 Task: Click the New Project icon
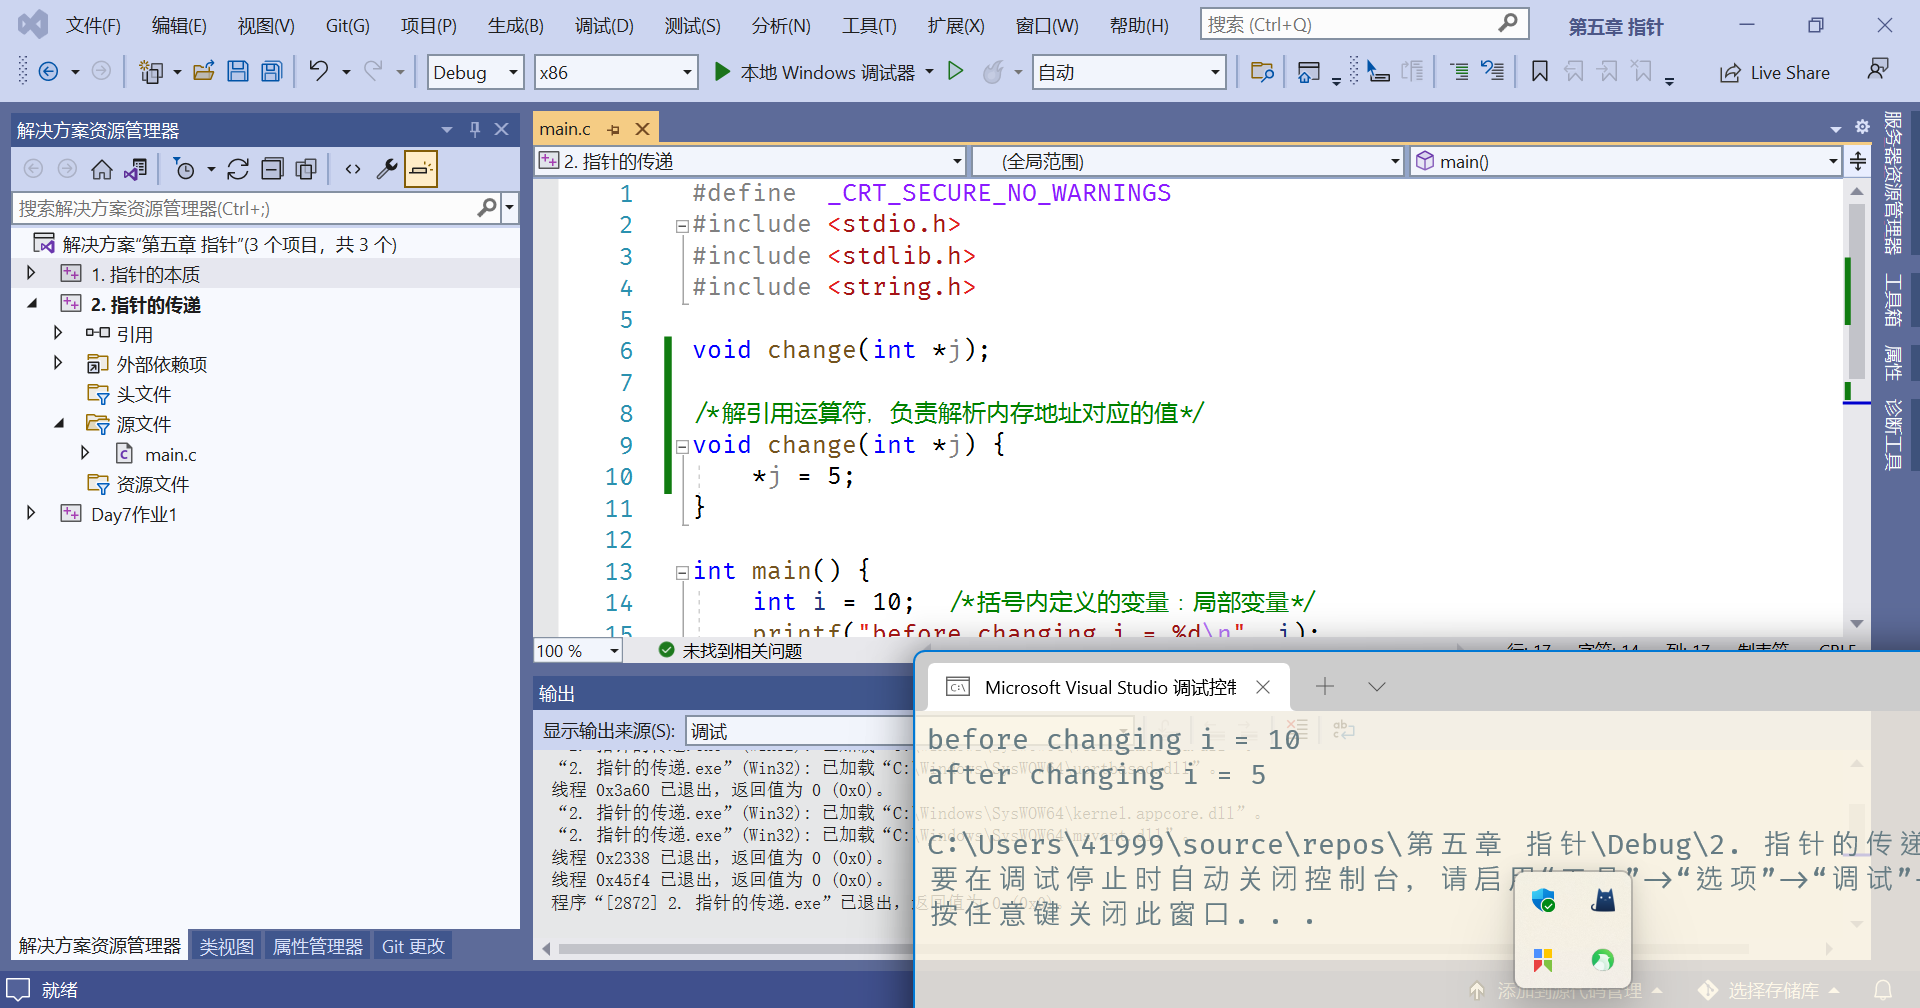(151, 71)
